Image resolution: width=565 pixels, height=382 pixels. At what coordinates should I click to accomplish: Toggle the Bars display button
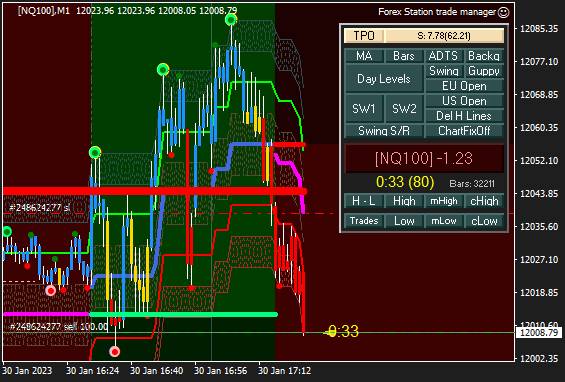(x=404, y=56)
